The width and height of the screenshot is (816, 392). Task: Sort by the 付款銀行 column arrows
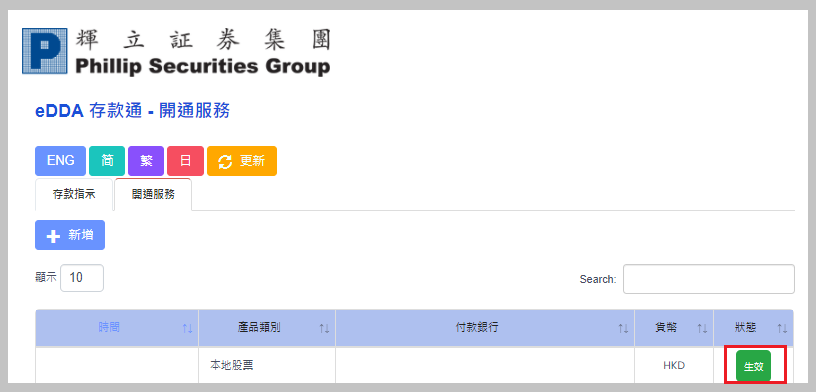pyautogui.click(x=623, y=328)
